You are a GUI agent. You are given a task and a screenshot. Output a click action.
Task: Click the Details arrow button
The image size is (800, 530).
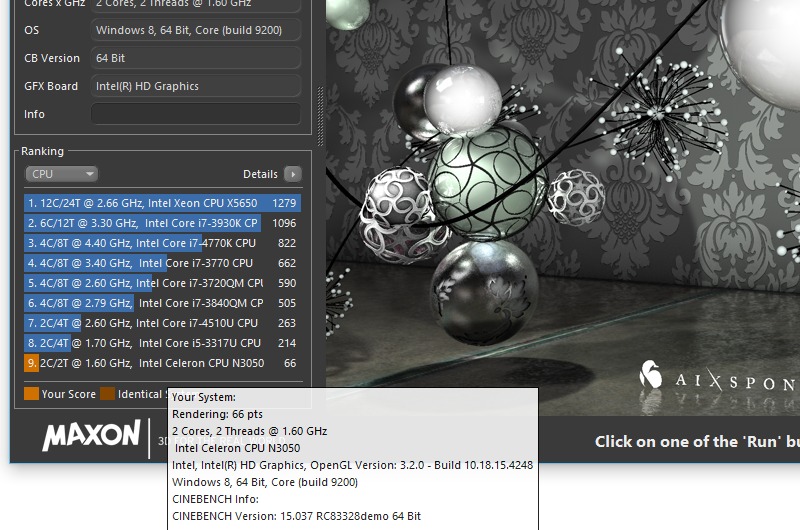point(293,174)
